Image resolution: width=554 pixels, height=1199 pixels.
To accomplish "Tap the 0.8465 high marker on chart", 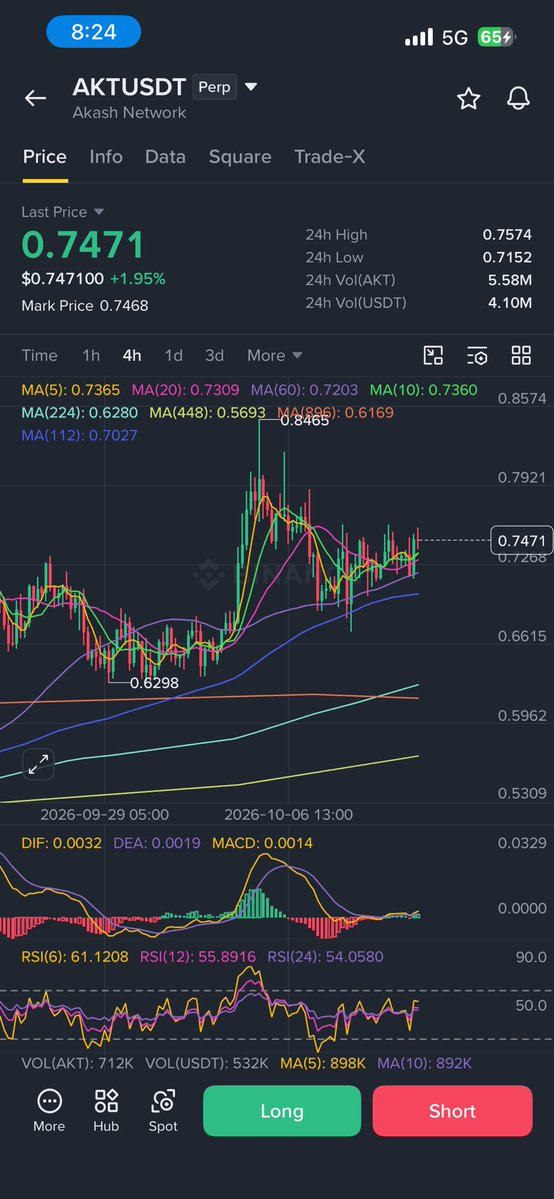I will pyautogui.click(x=305, y=420).
